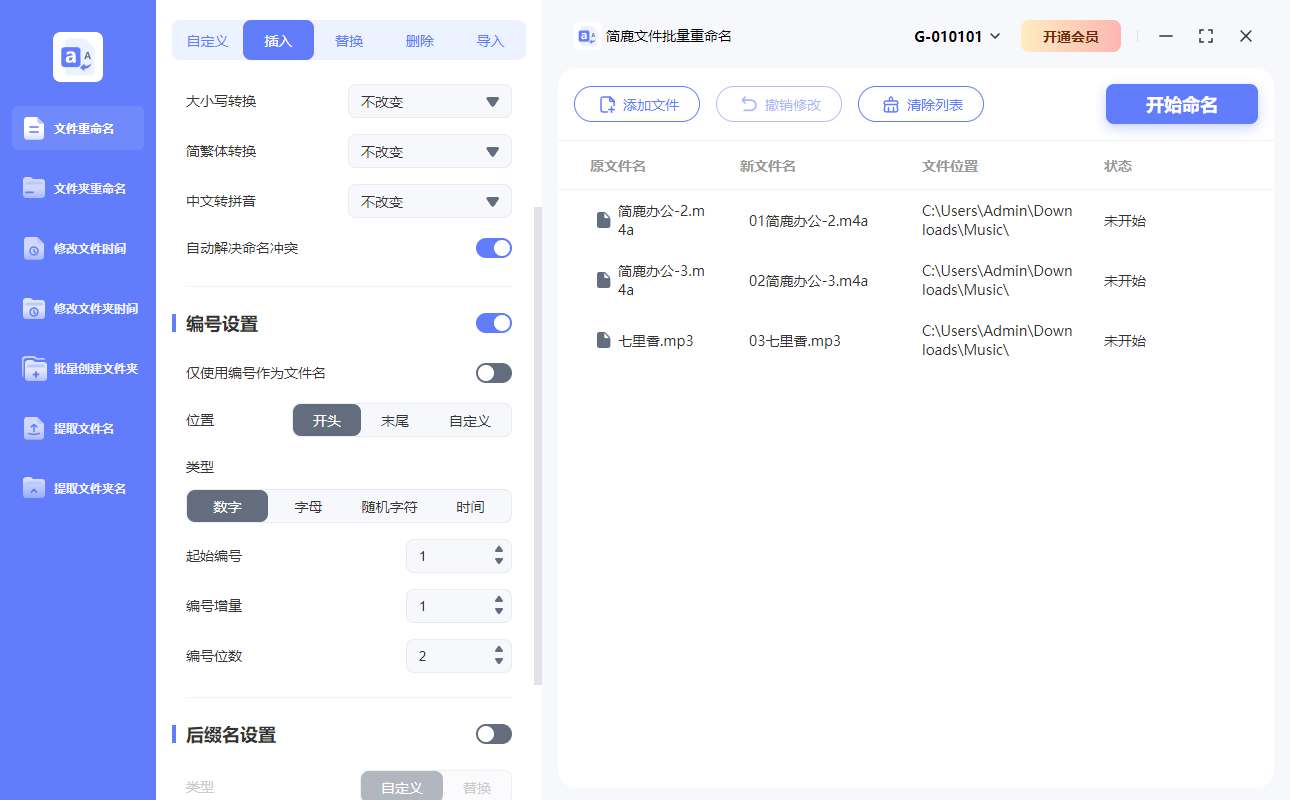Open 修改文件夹时间 tool
Screen dimensions: 1290x800
77,308
